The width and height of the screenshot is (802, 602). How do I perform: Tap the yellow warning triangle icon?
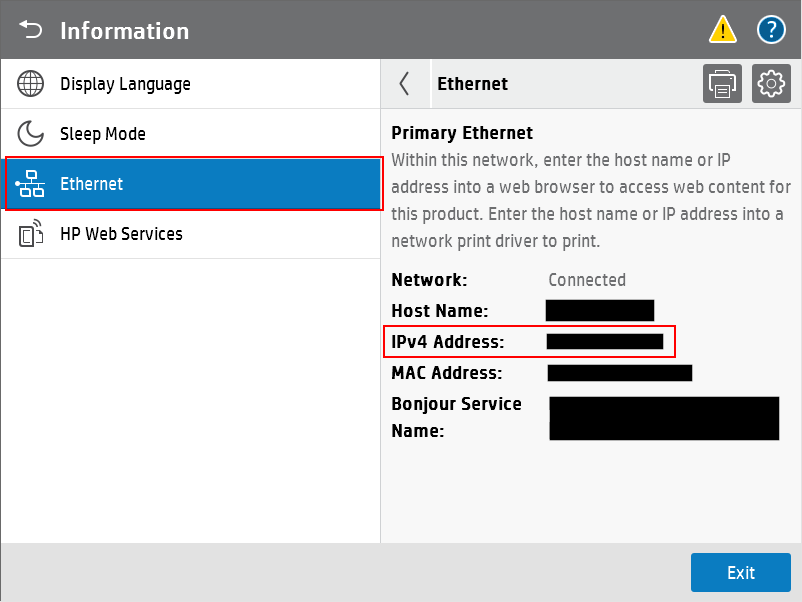722,30
